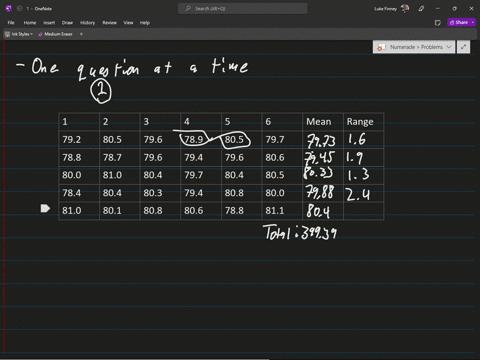Open the sticky notes feed icon
The image size is (480, 360).
pyautogui.click(x=438, y=23)
